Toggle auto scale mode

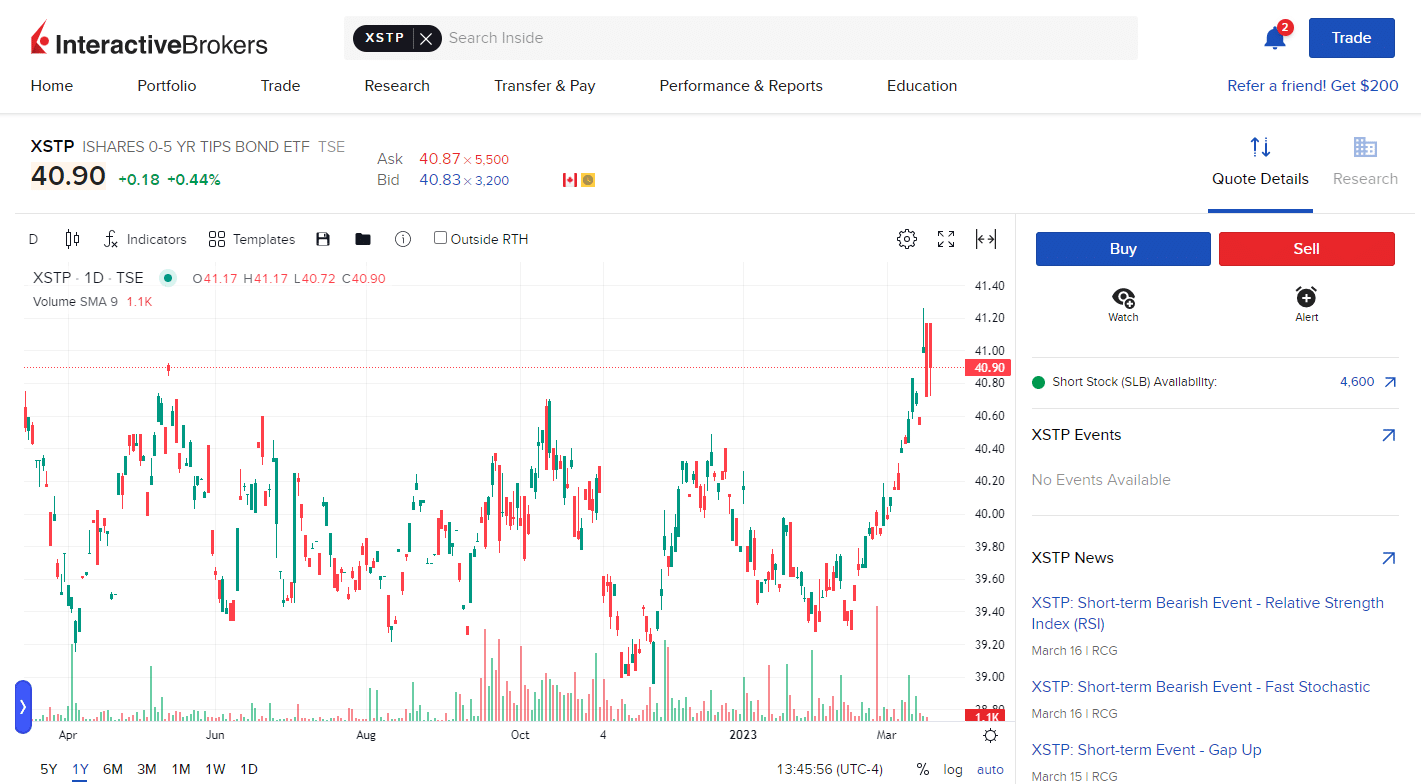[990, 769]
